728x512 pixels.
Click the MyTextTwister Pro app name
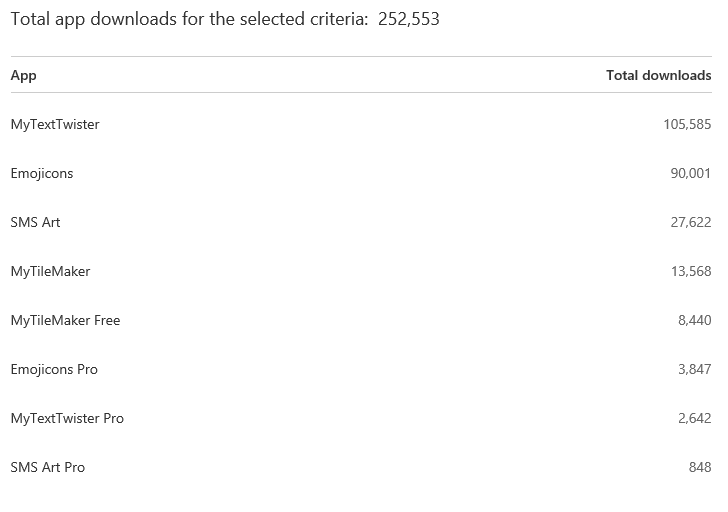click(67, 418)
